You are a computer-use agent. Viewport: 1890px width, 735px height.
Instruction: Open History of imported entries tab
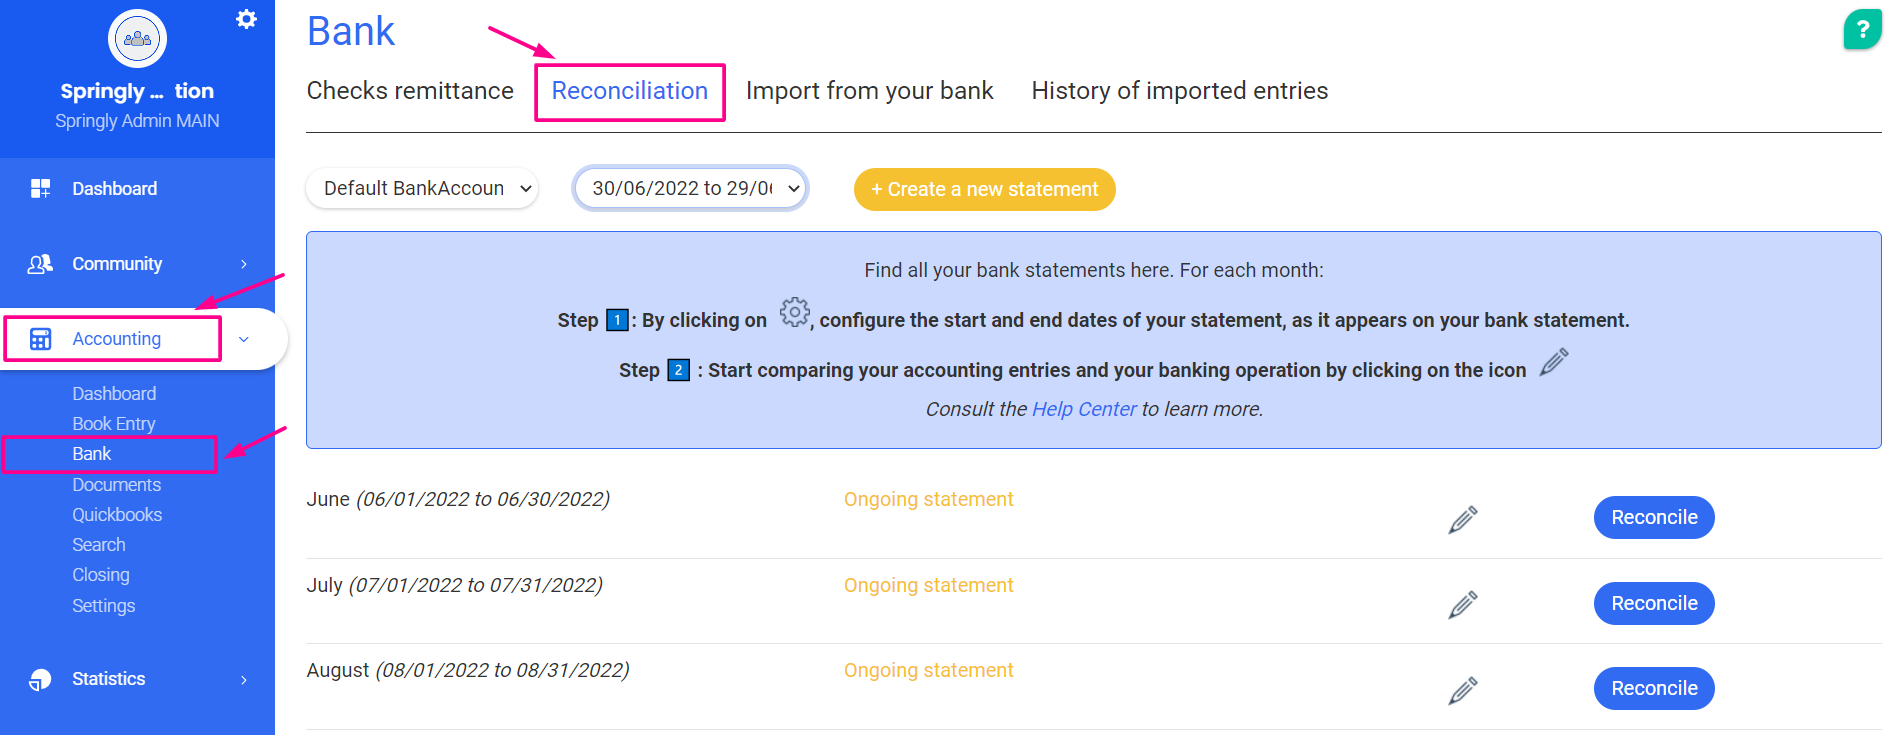click(x=1179, y=91)
